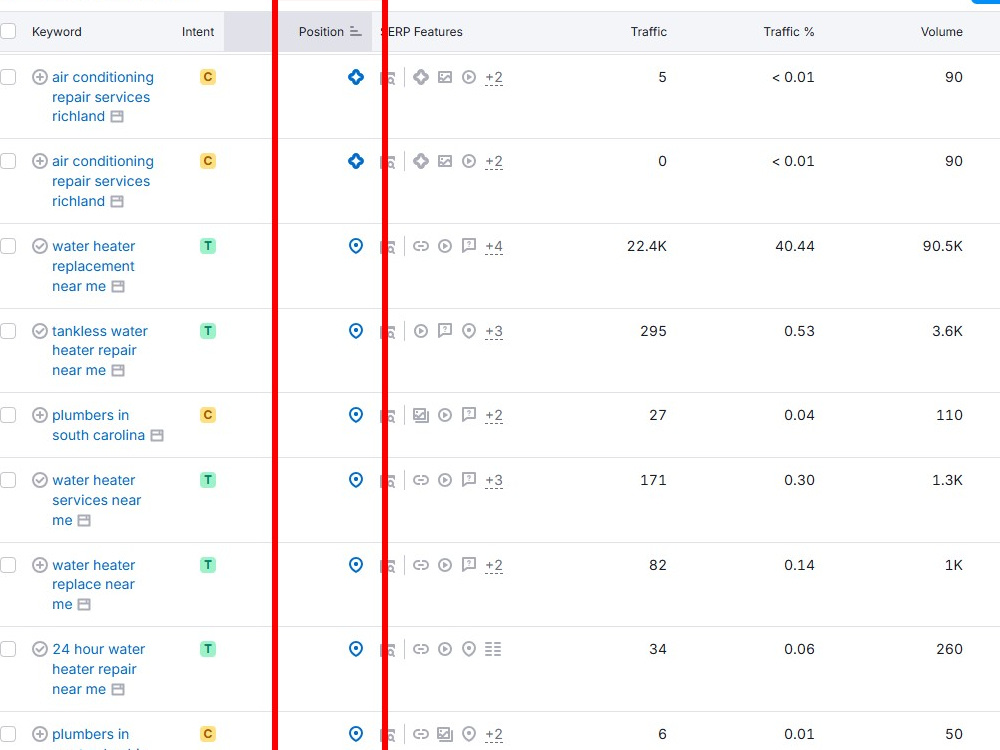
Task: Tick the plumbers in south carolina checkbox
Action: click(x=8, y=415)
